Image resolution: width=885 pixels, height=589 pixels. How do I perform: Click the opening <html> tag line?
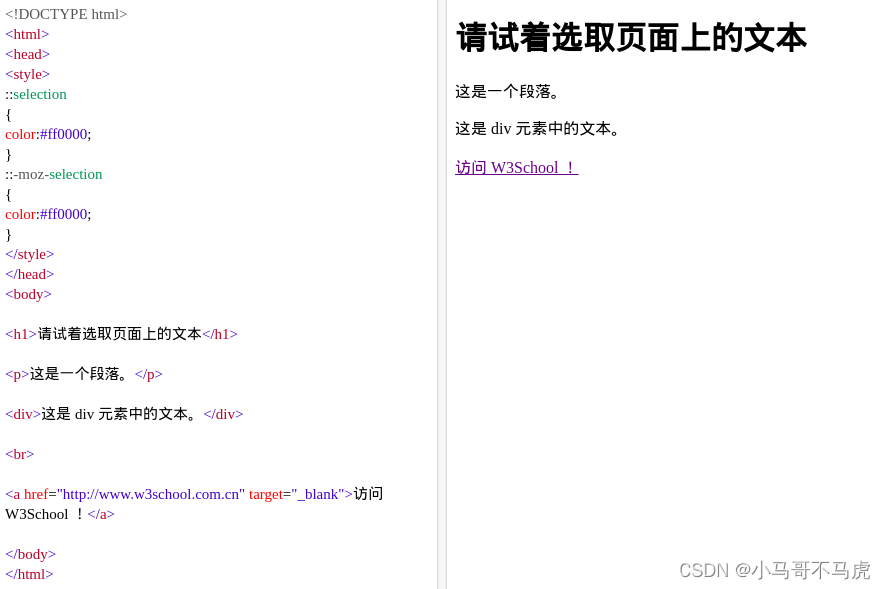click(27, 34)
